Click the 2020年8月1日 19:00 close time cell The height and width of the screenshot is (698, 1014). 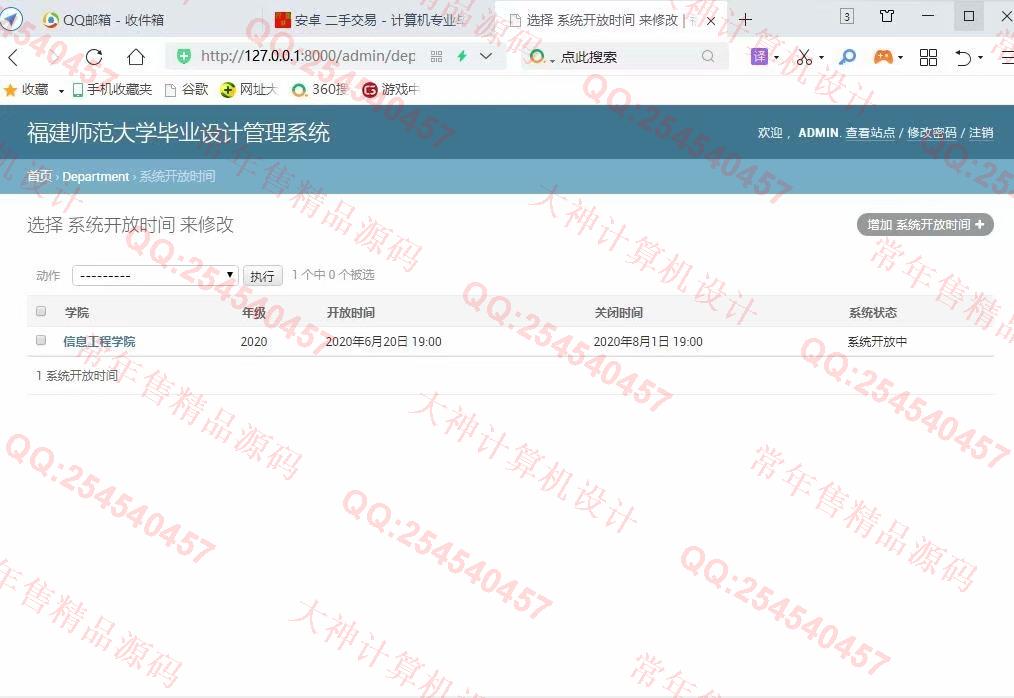648,342
